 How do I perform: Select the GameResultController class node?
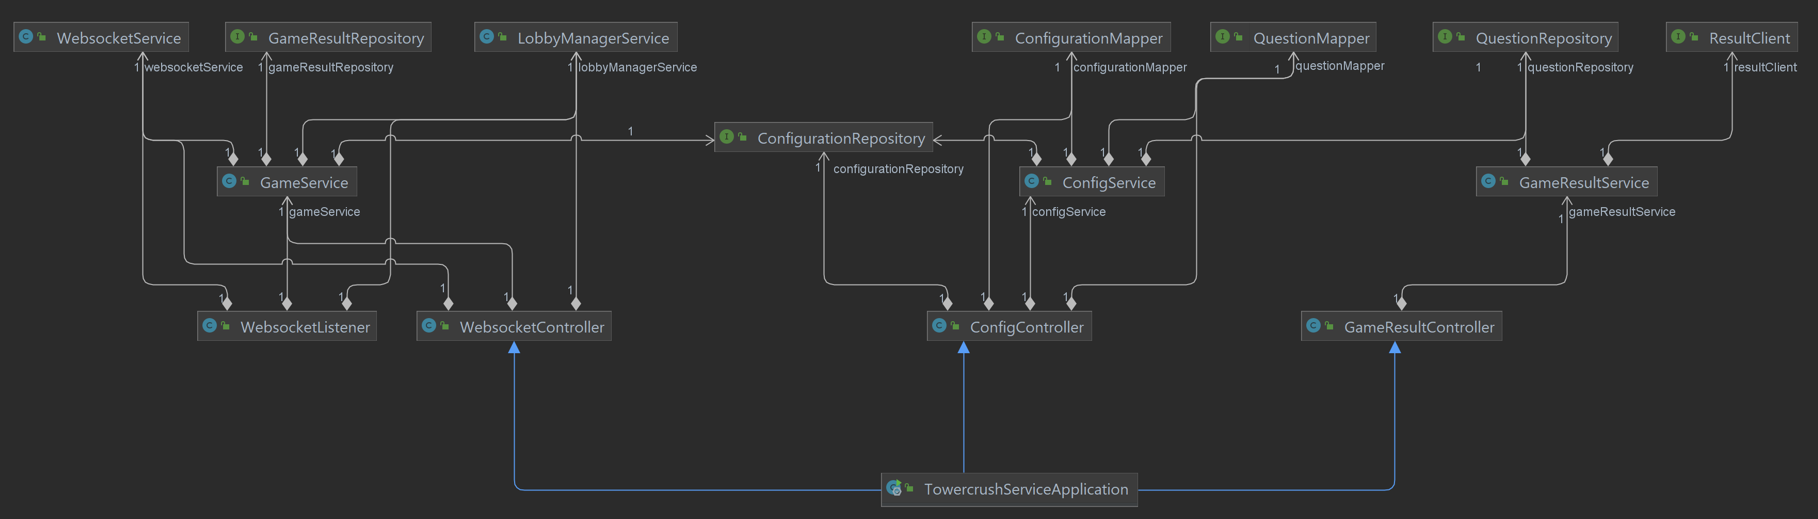click(1401, 327)
